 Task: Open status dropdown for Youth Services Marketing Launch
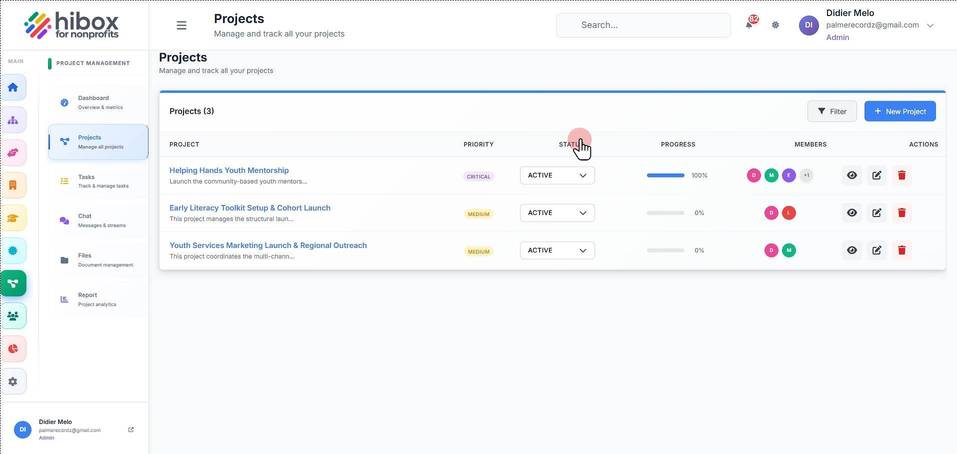coord(557,250)
